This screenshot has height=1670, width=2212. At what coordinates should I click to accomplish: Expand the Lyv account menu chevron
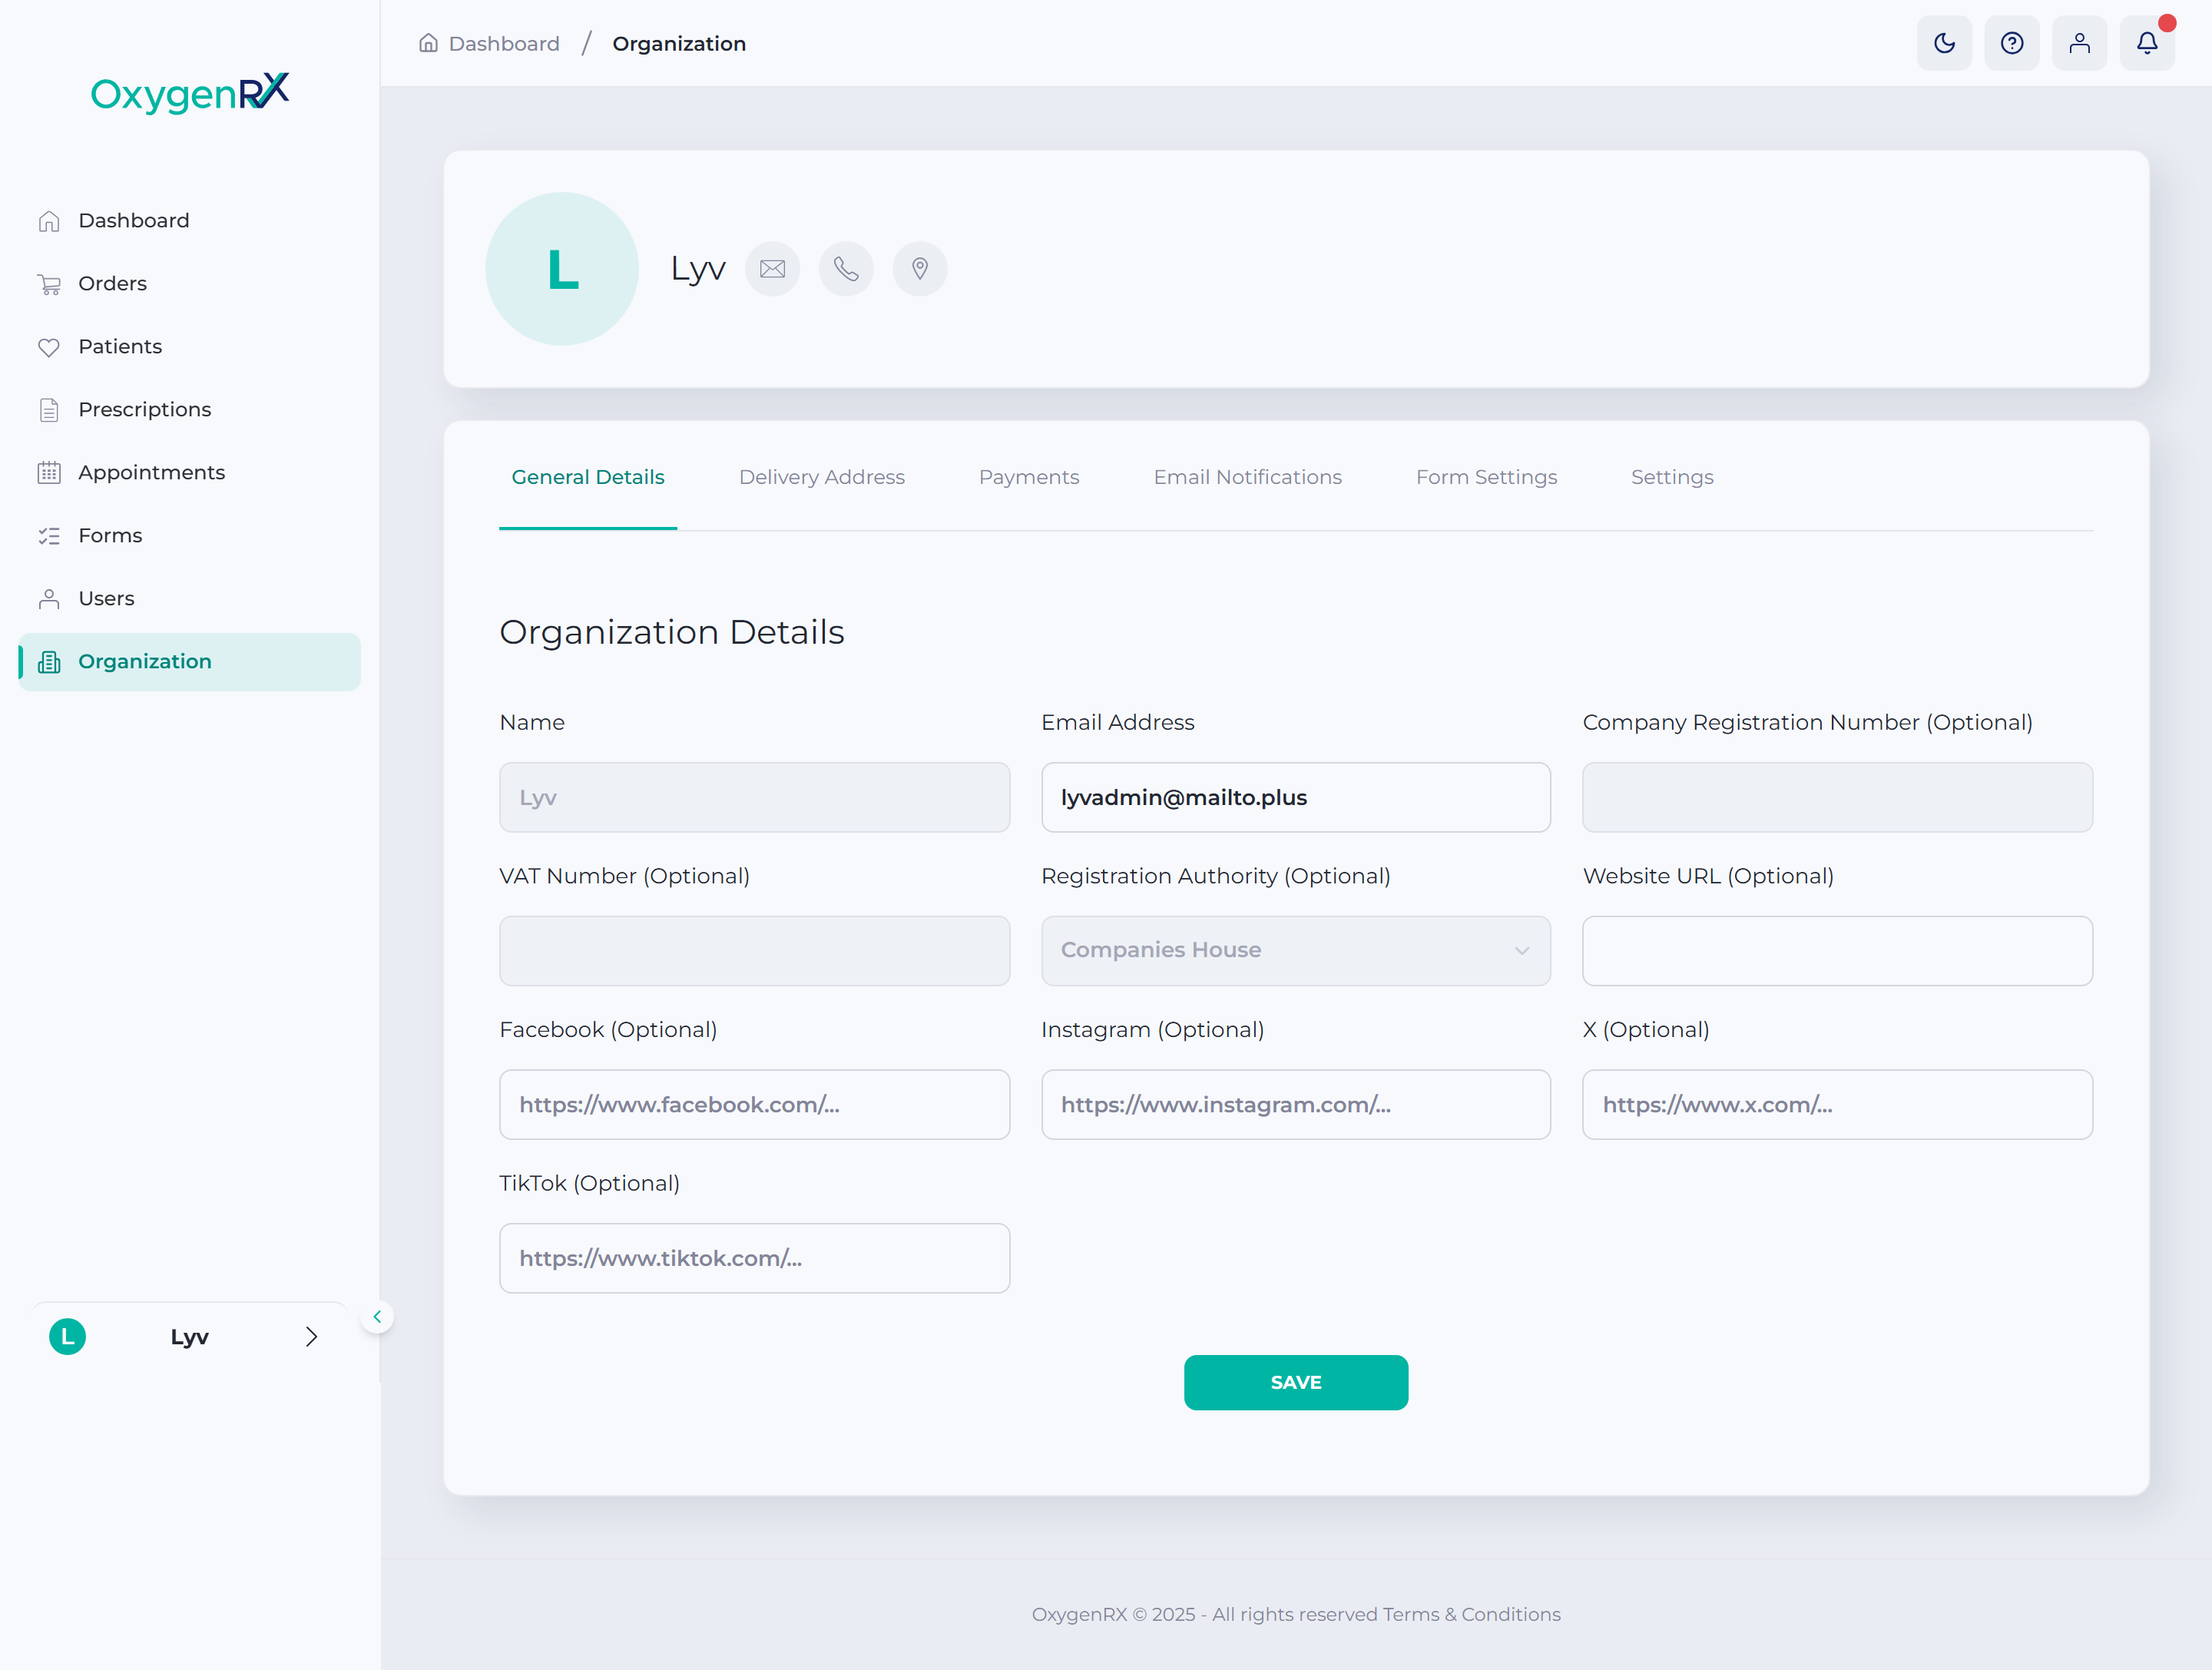[311, 1337]
